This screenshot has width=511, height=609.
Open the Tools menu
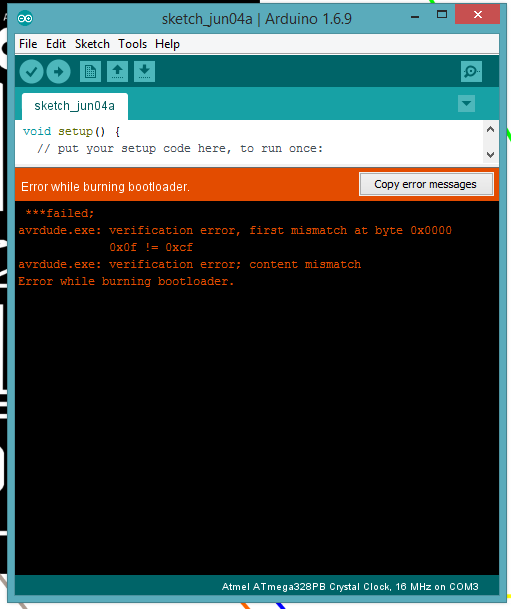pyautogui.click(x=132, y=44)
